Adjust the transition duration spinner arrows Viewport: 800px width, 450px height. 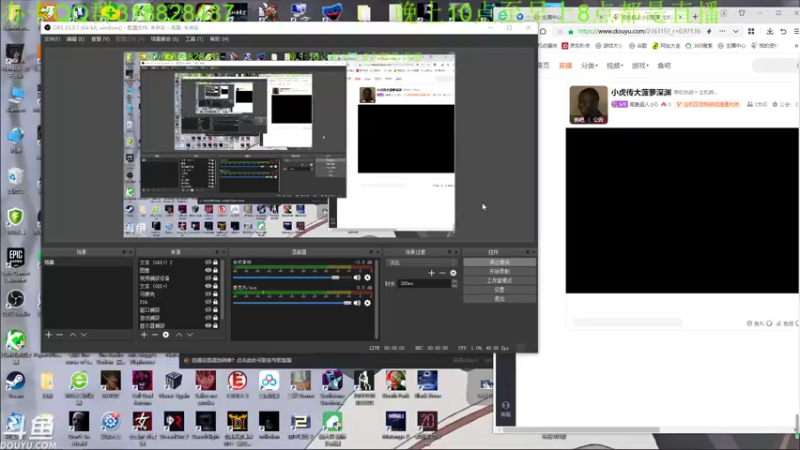[455, 284]
